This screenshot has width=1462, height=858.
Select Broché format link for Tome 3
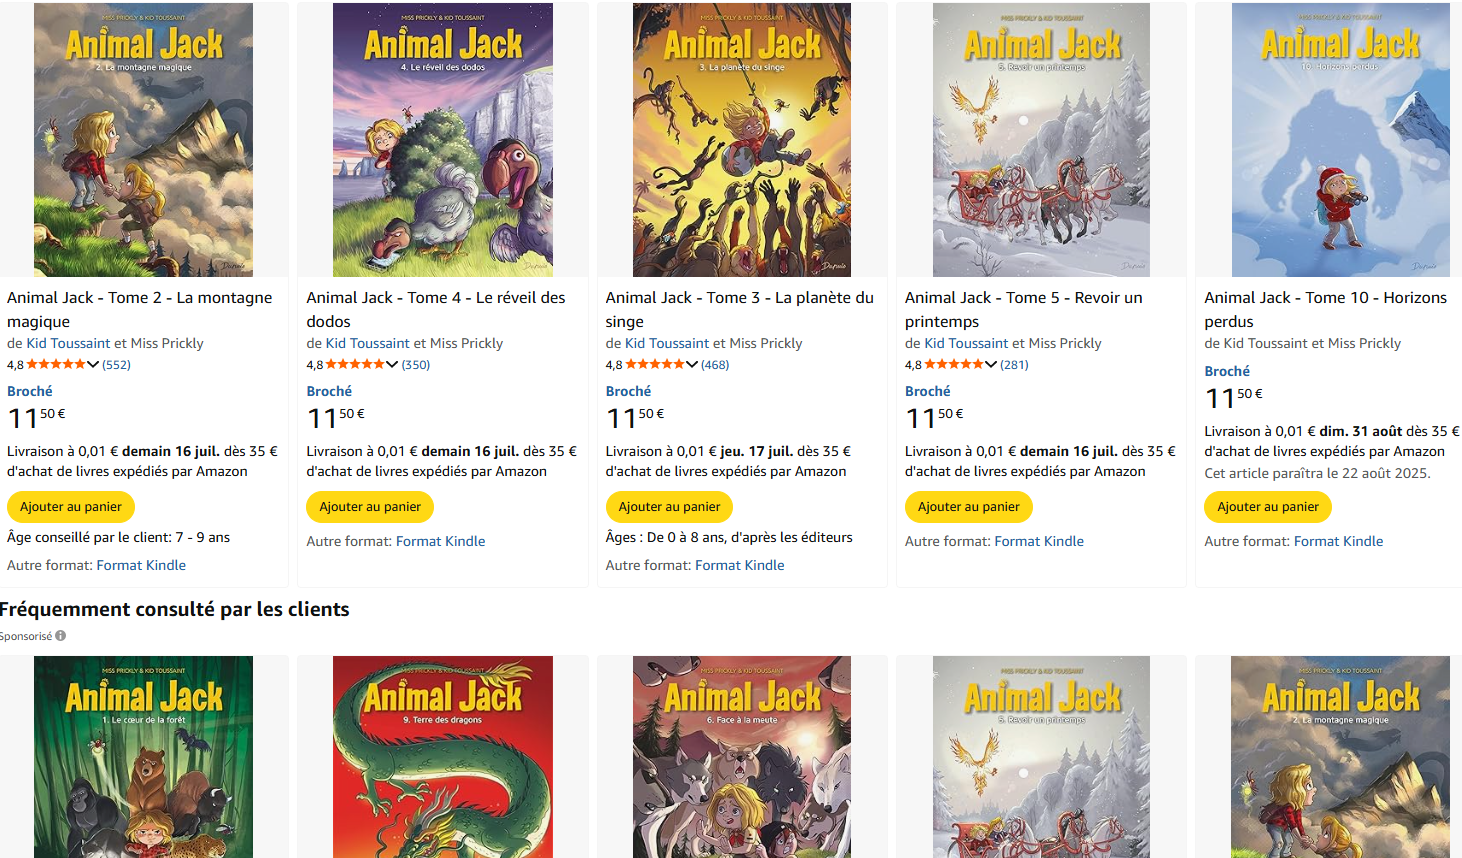628,391
